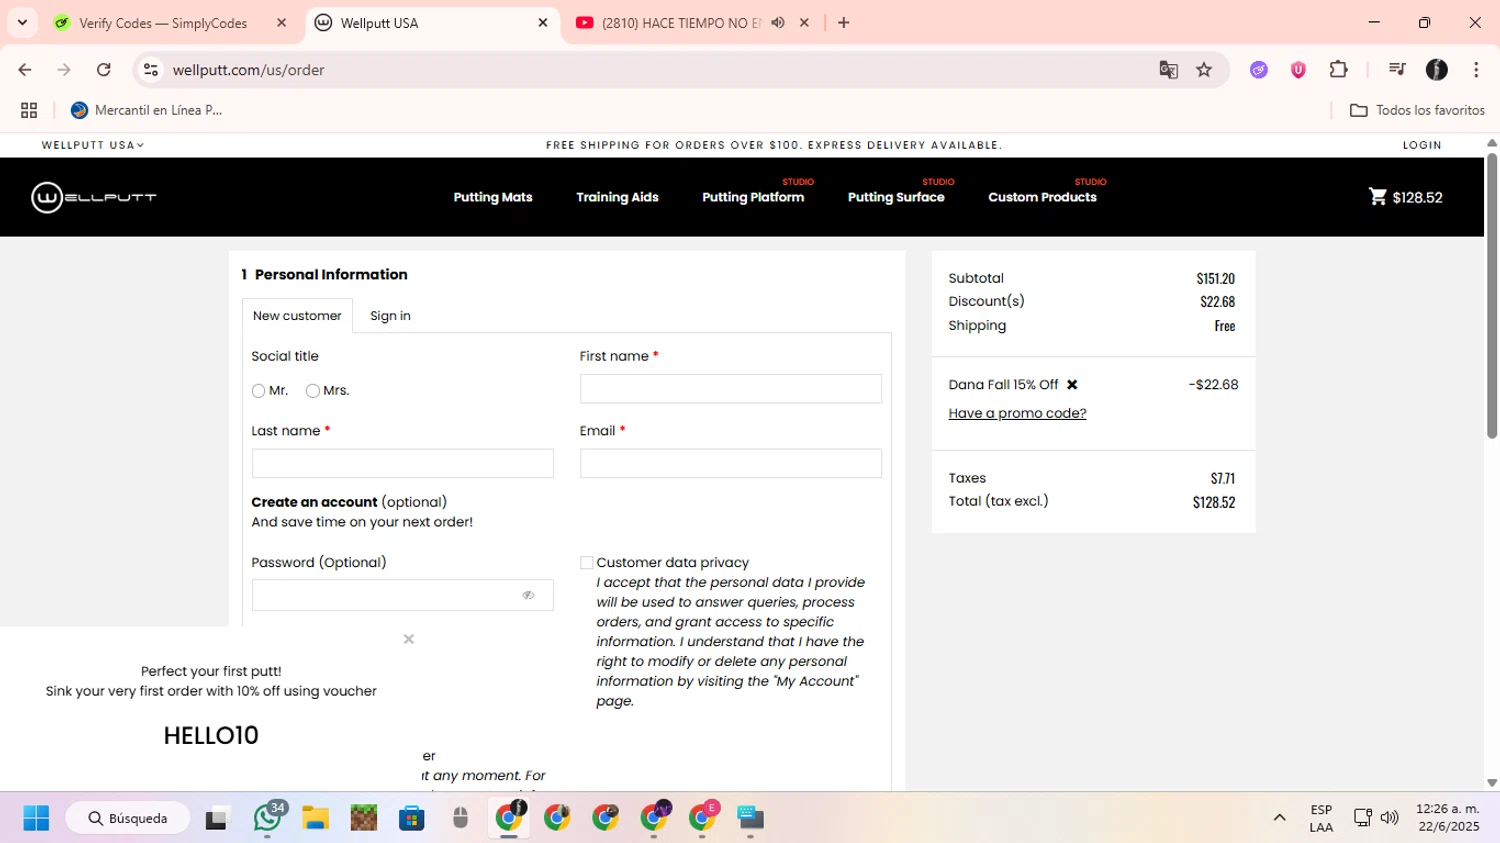Open Task View from the taskbar
The height and width of the screenshot is (843, 1500).
[217, 818]
